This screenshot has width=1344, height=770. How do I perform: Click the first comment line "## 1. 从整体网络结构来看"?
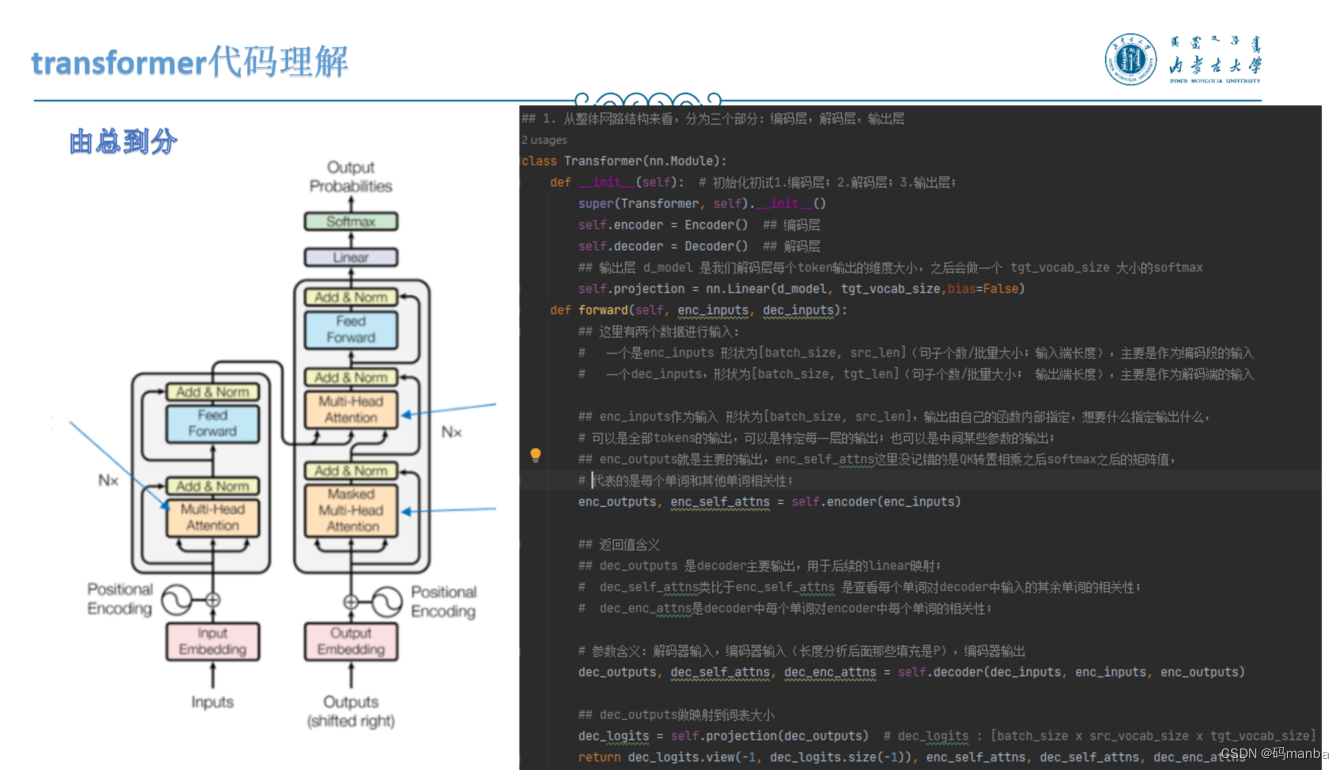(713, 119)
